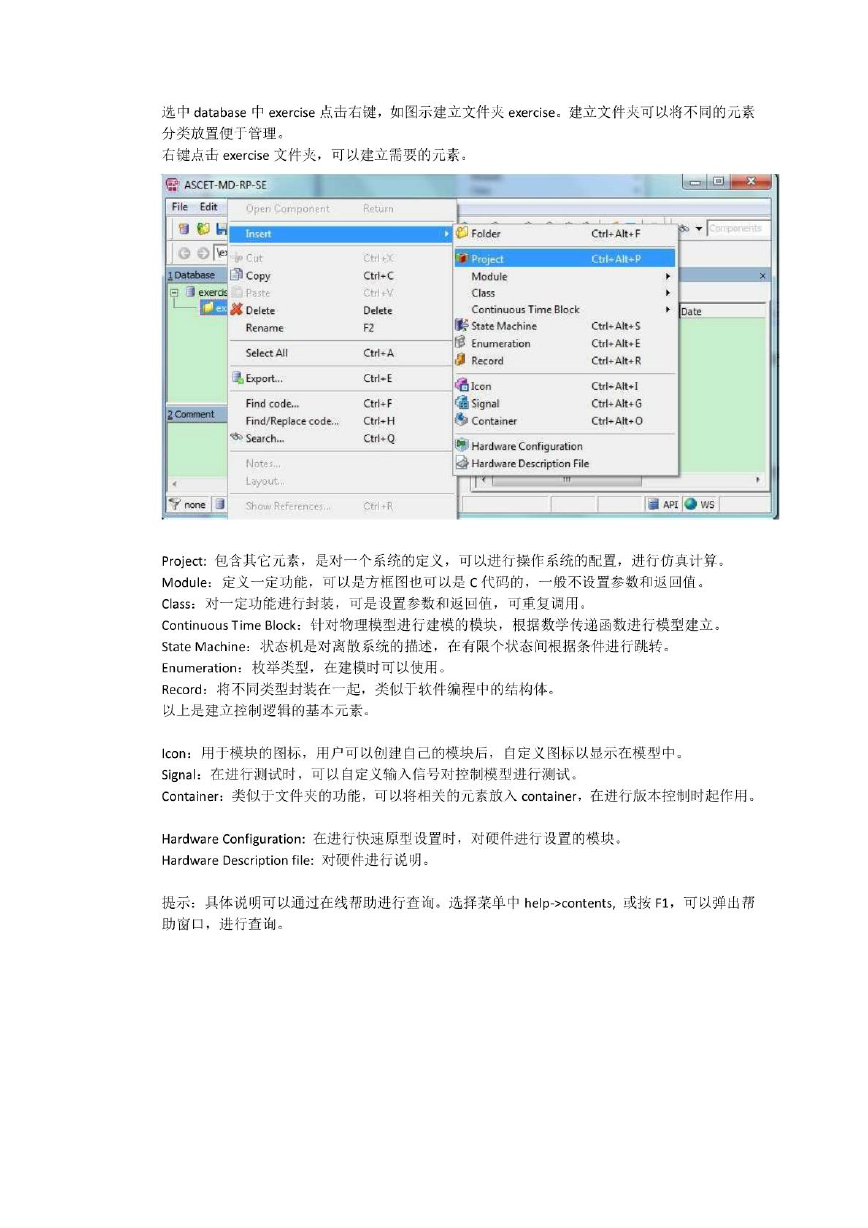Open the Edit menu
Image resolution: width=868 pixels, height=1228 pixels.
coord(208,207)
